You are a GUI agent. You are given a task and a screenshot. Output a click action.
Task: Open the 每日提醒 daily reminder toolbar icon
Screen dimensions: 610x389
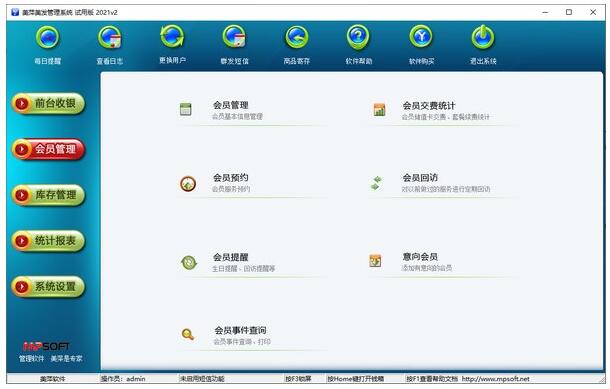coord(47,38)
